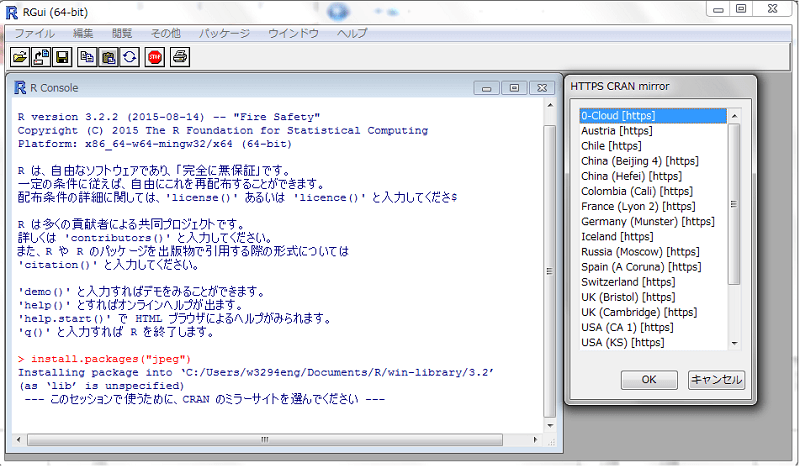
Task: Select France (Lyon 2) [https] mirror
Action: click(653, 207)
